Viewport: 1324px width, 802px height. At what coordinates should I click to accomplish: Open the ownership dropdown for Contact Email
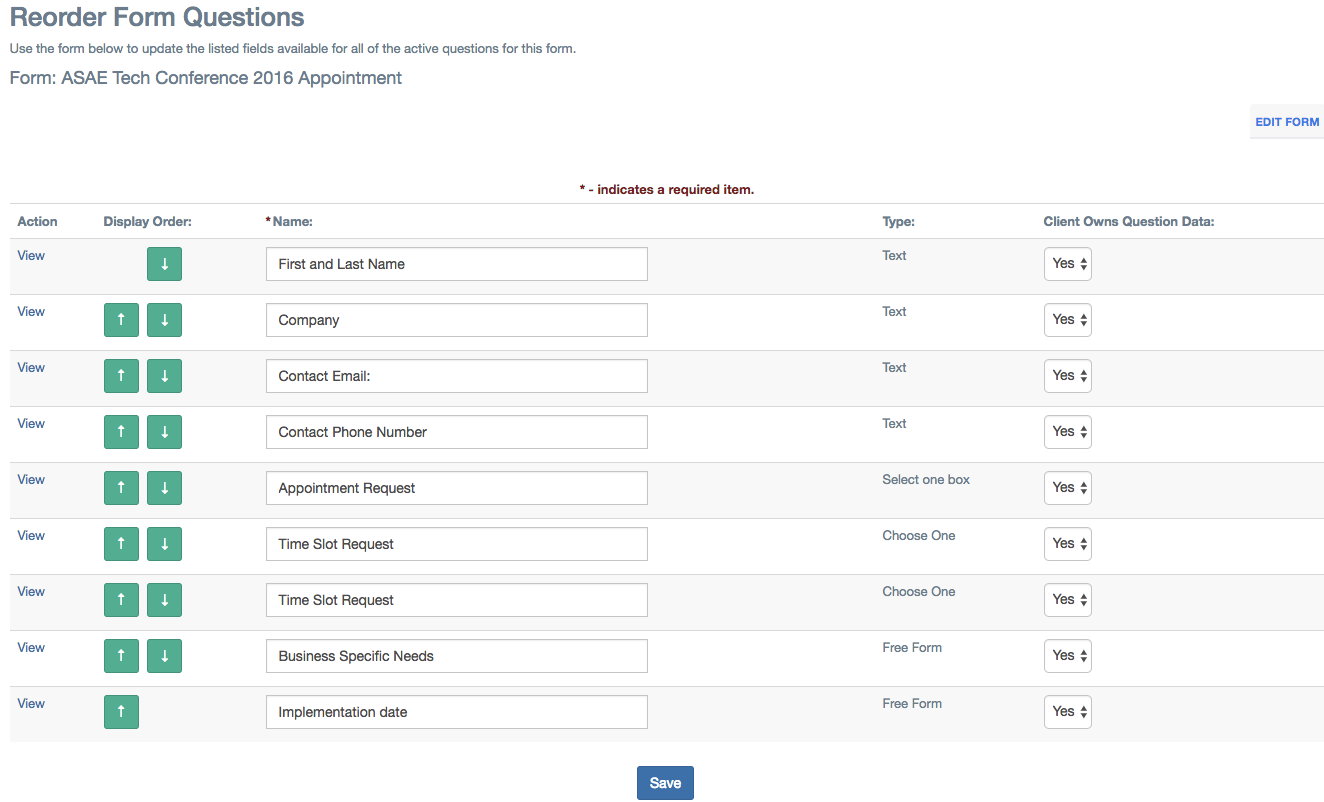(x=1067, y=375)
